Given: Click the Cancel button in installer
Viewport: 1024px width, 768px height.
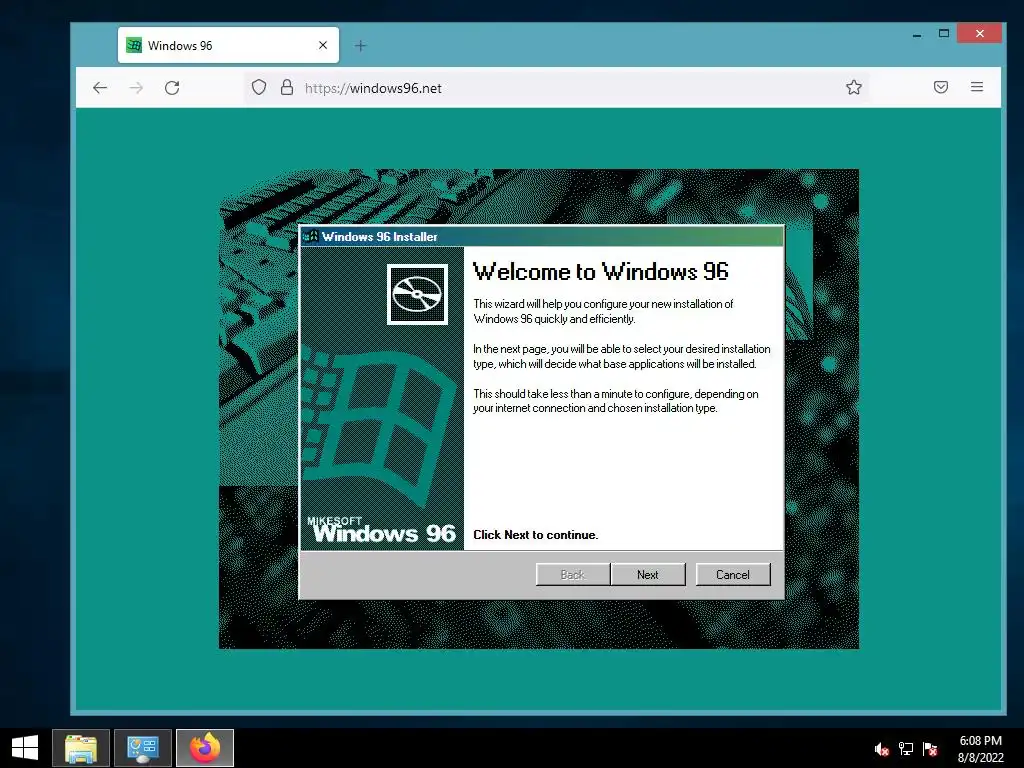Looking at the screenshot, I should point(733,574).
